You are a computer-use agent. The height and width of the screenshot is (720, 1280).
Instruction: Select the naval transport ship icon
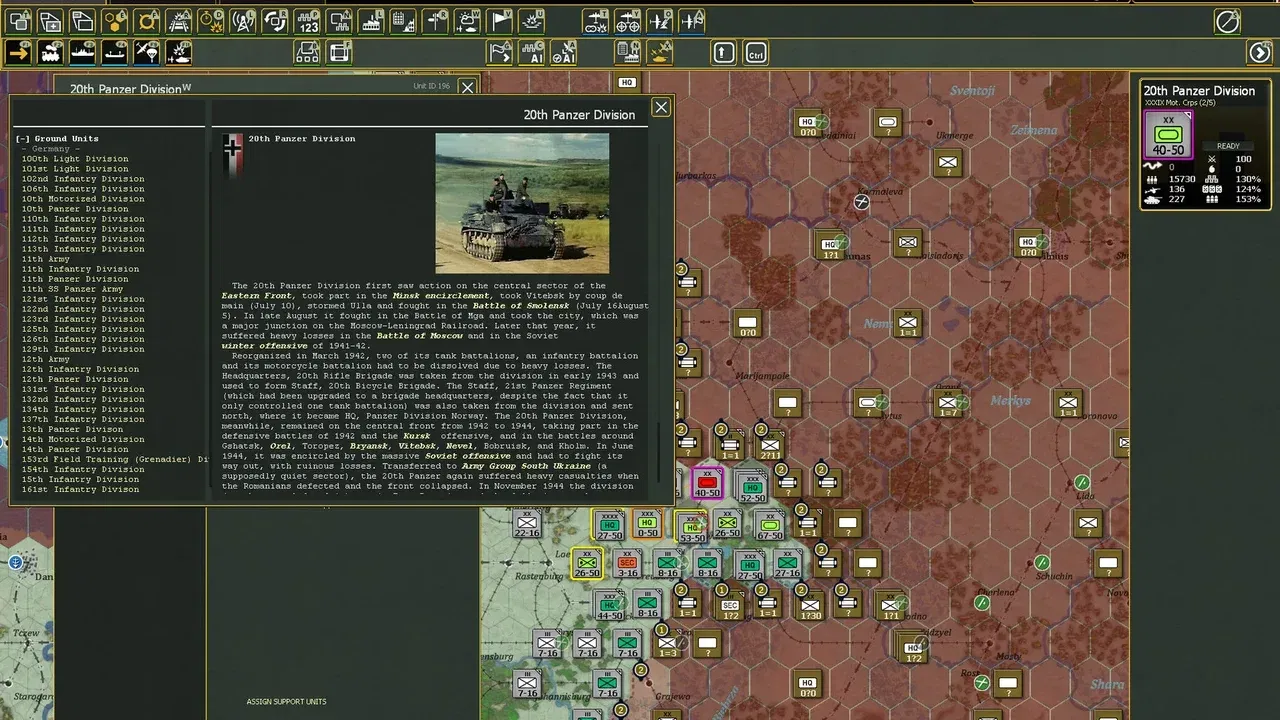84,52
